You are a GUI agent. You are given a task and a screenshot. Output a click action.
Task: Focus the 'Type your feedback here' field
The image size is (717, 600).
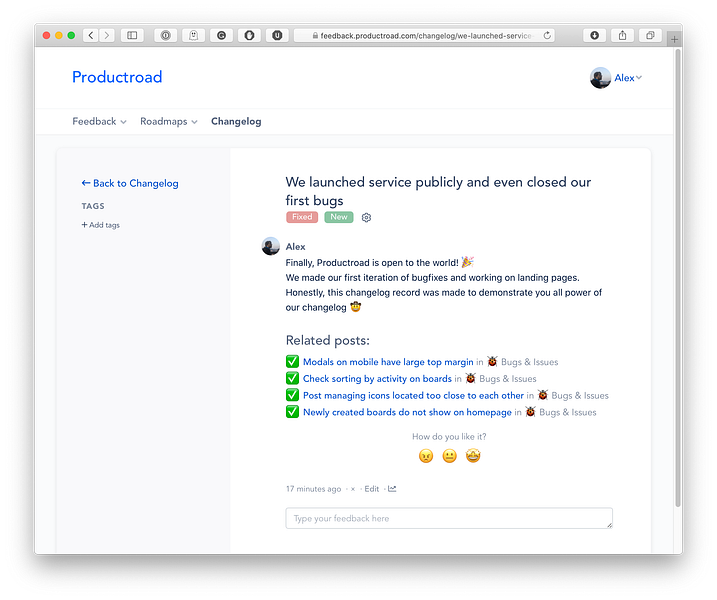pyautogui.click(x=449, y=518)
